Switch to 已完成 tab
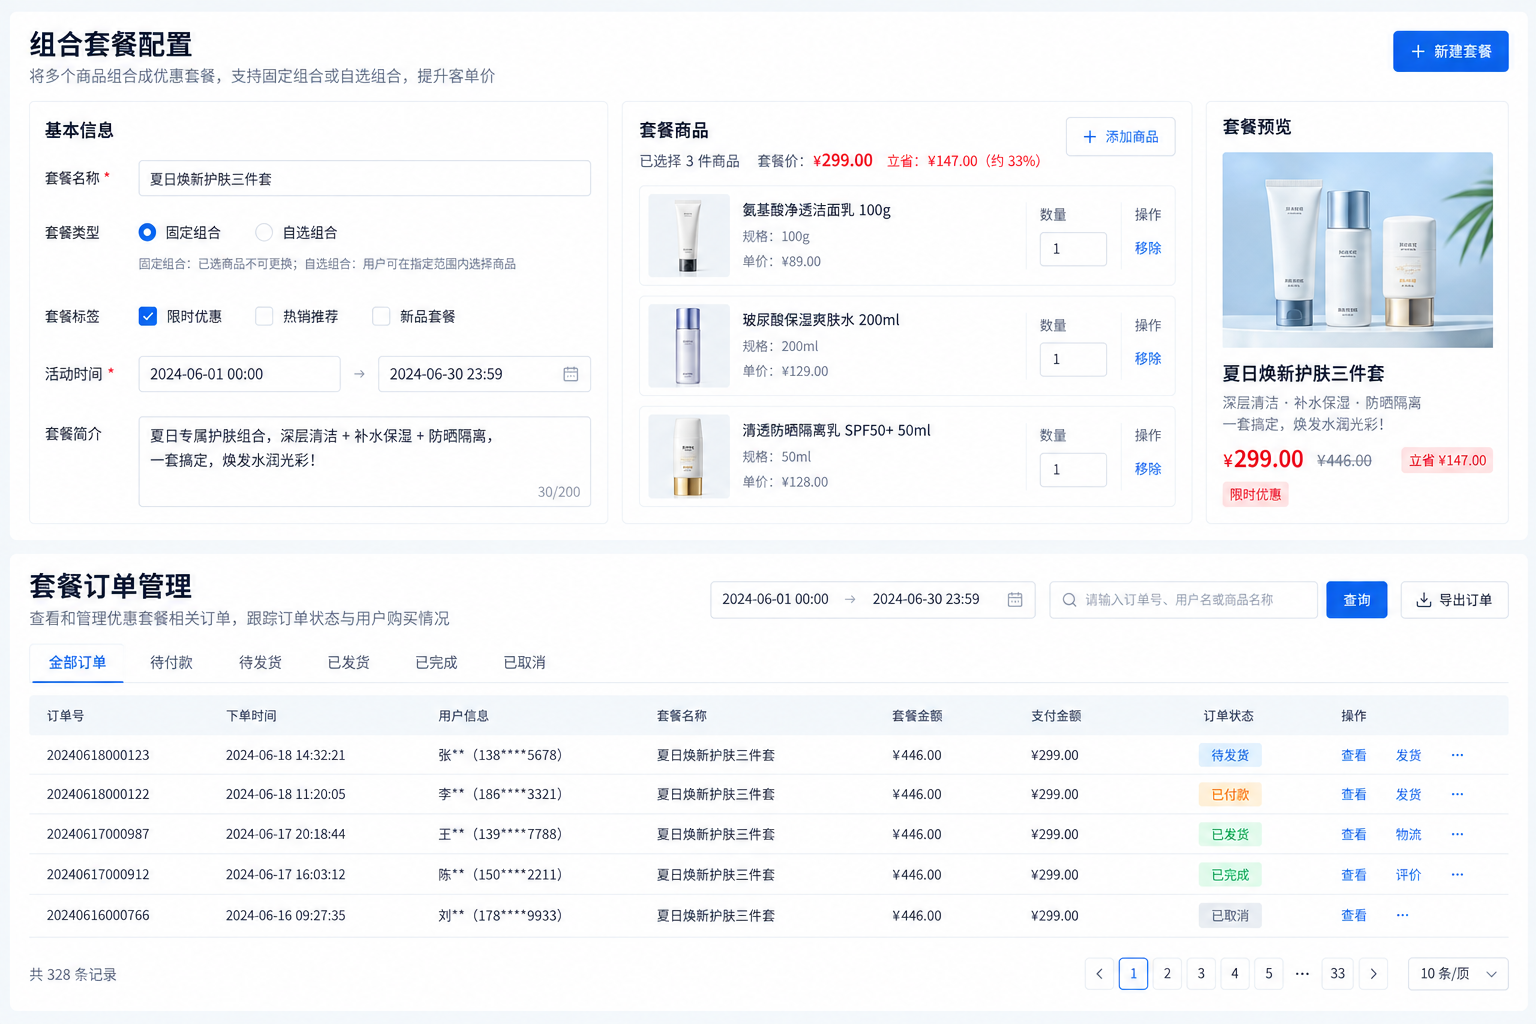The width and height of the screenshot is (1536, 1024). 436,662
